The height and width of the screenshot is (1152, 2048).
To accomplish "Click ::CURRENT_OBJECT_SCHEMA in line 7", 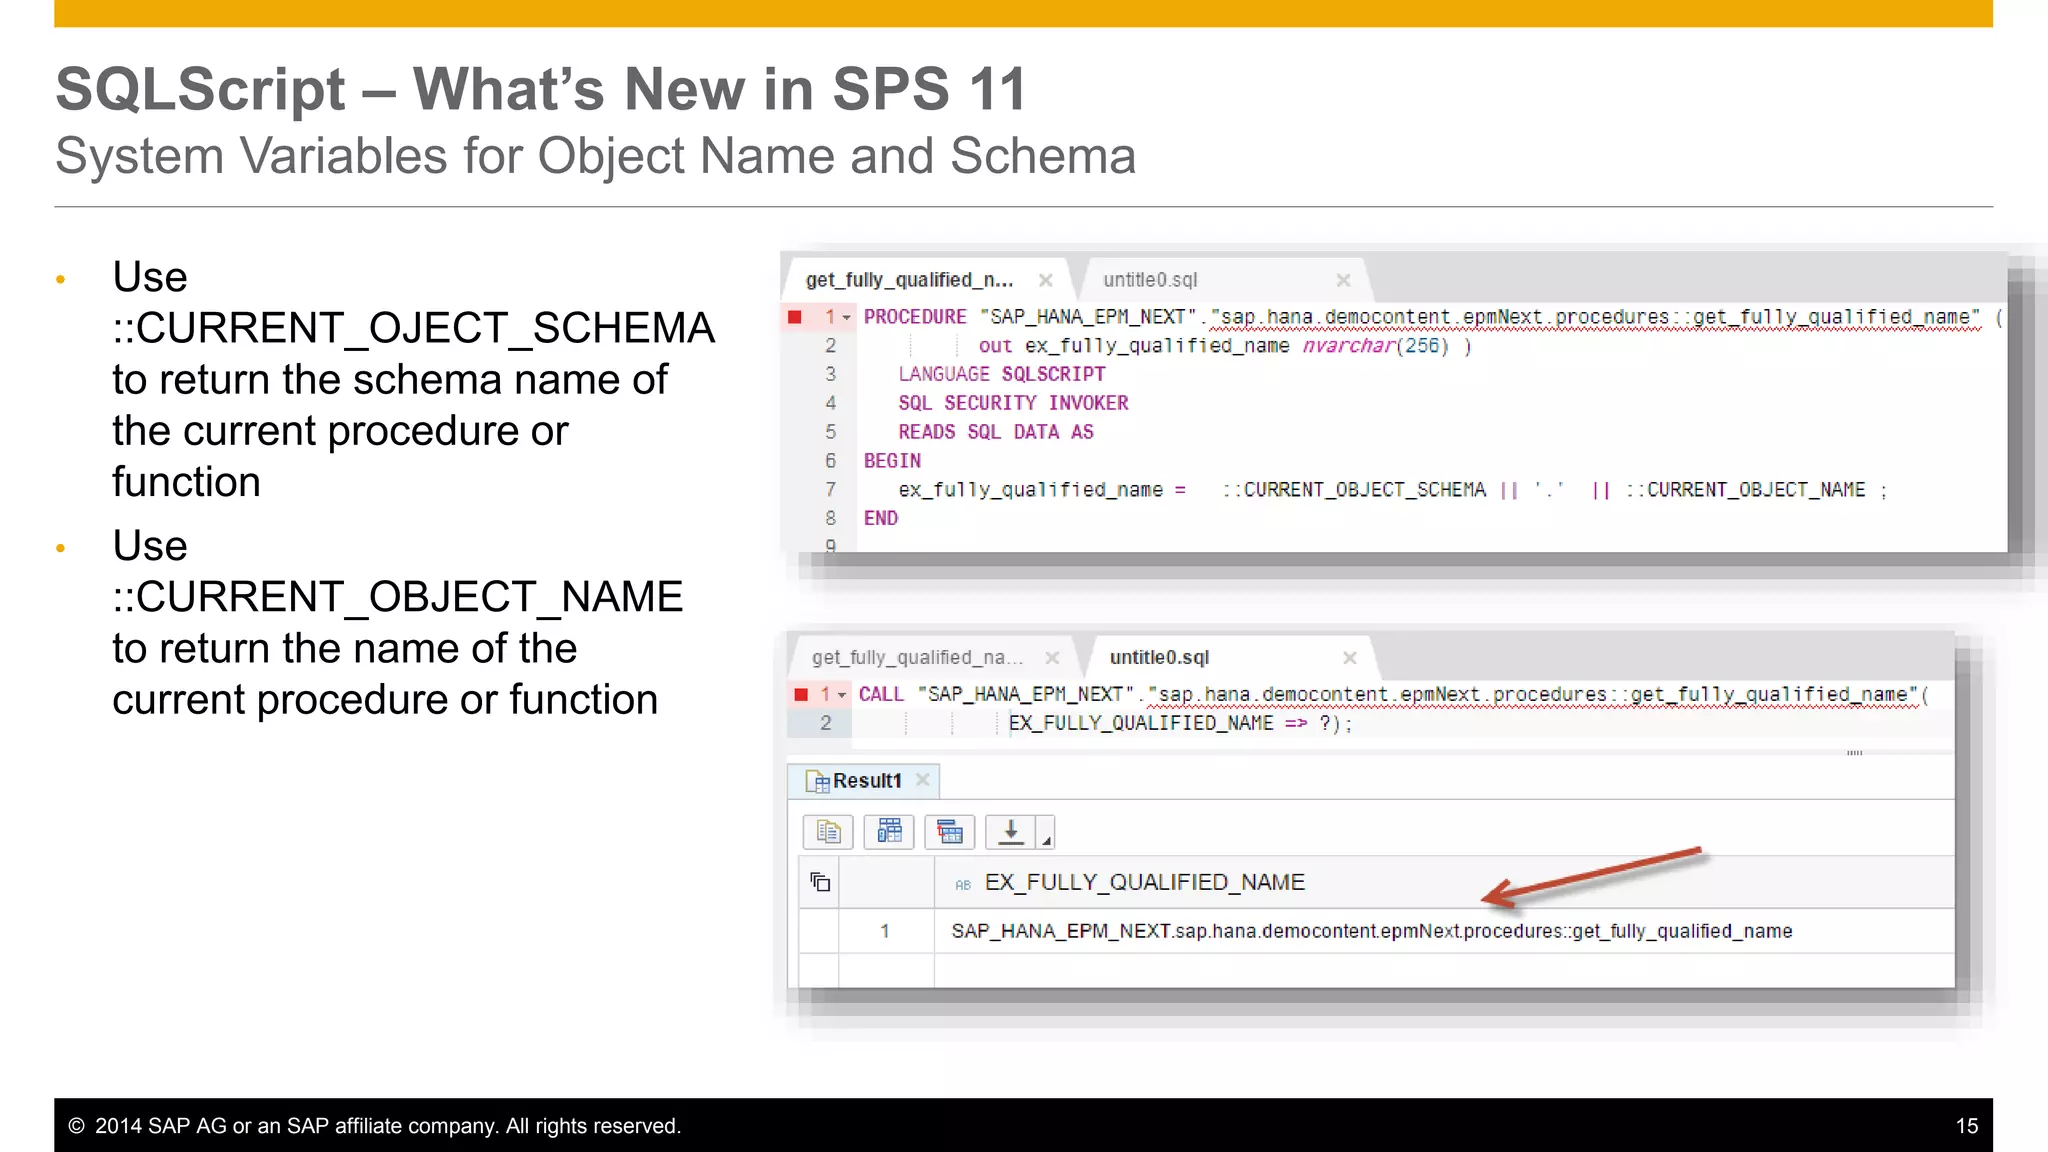I will click(x=1354, y=490).
